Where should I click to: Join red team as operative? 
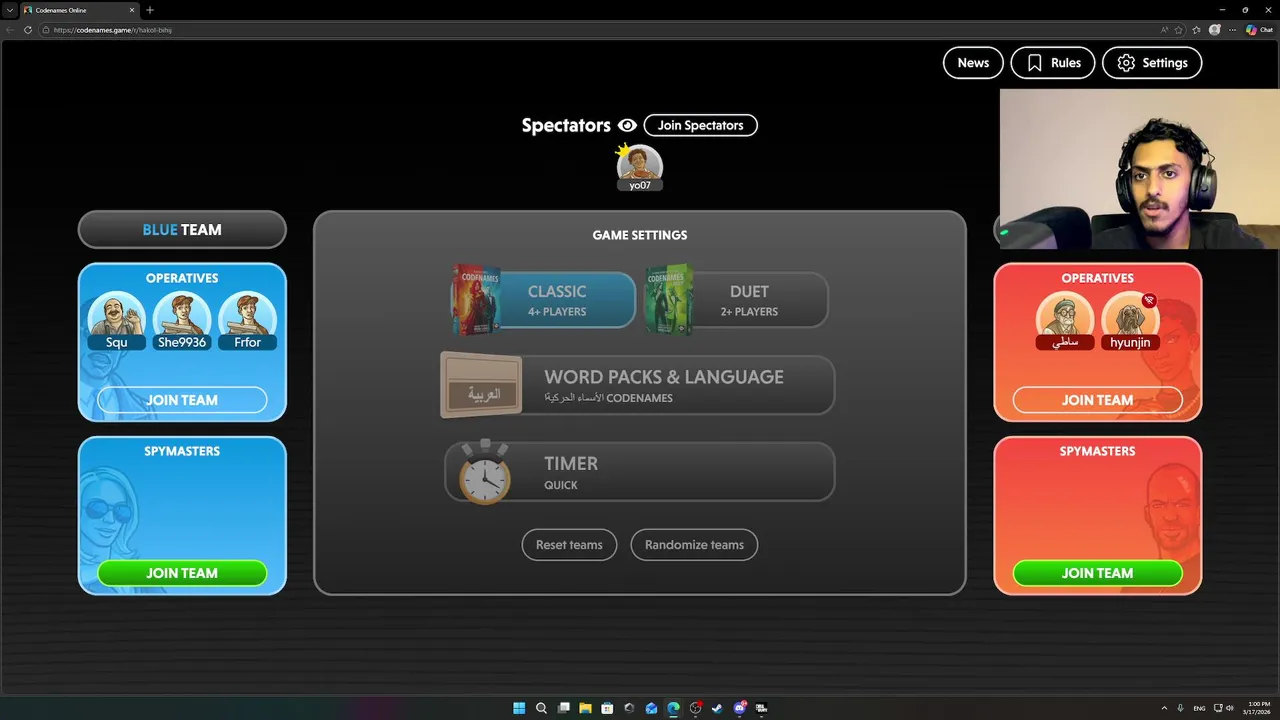point(1097,400)
